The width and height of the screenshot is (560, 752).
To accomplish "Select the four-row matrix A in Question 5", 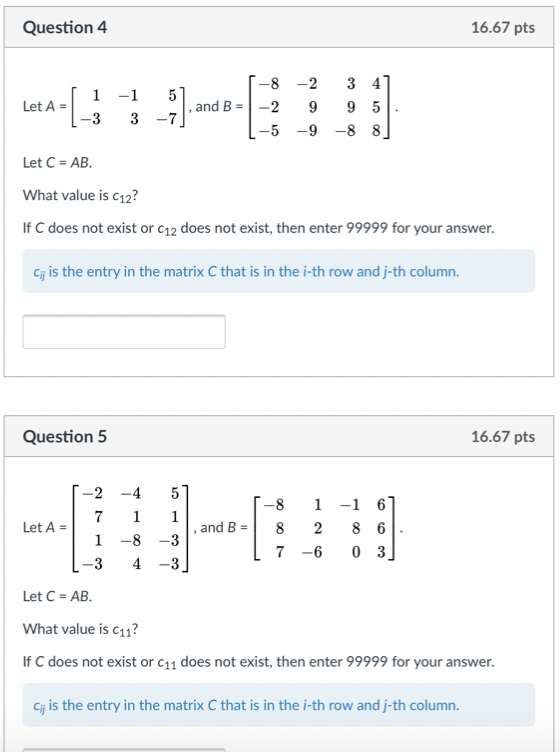I will click(130, 528).
